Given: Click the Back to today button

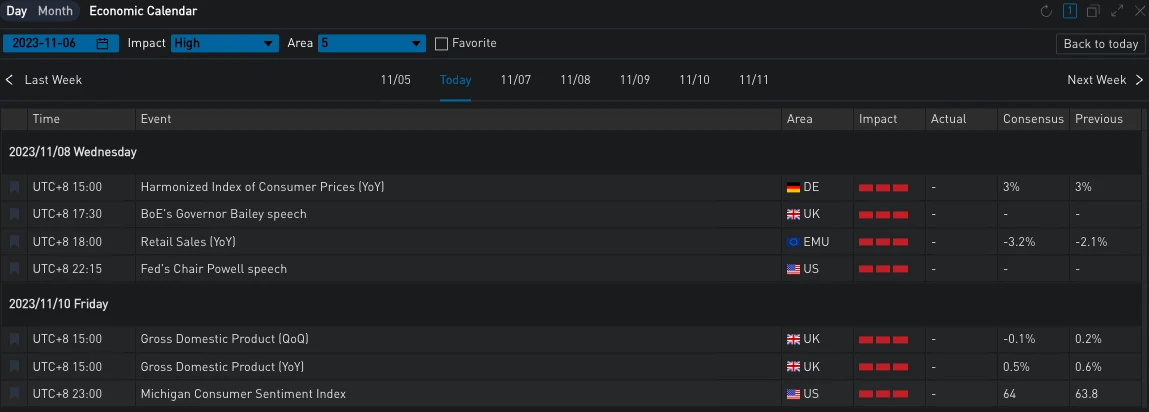Looking at the screenshot, I should click(x=1100, y=44).
